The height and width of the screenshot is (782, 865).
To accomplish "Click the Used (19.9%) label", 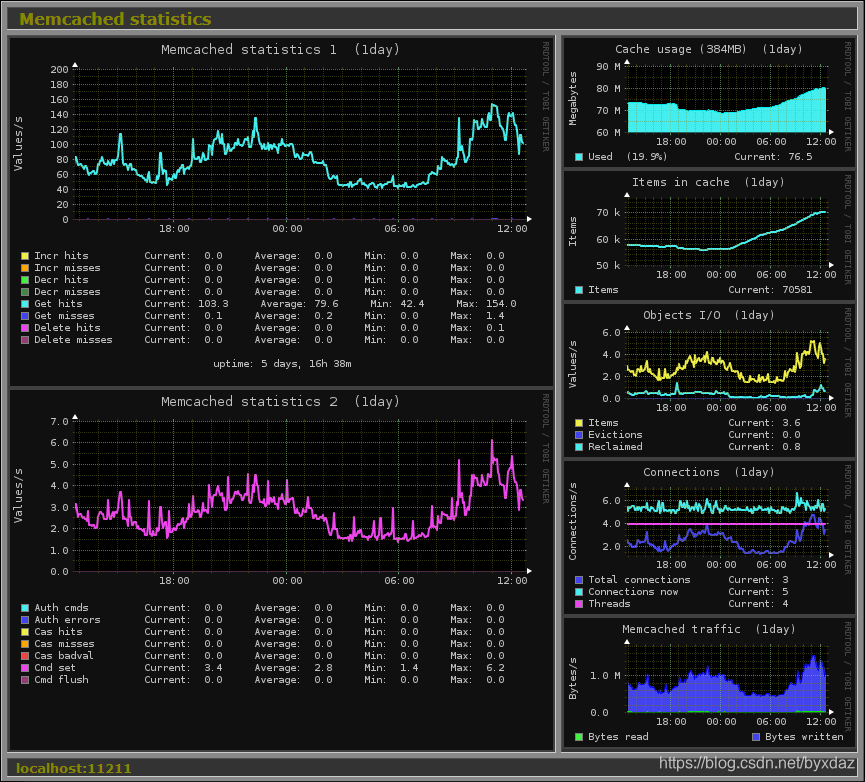I will click(628, 157).
